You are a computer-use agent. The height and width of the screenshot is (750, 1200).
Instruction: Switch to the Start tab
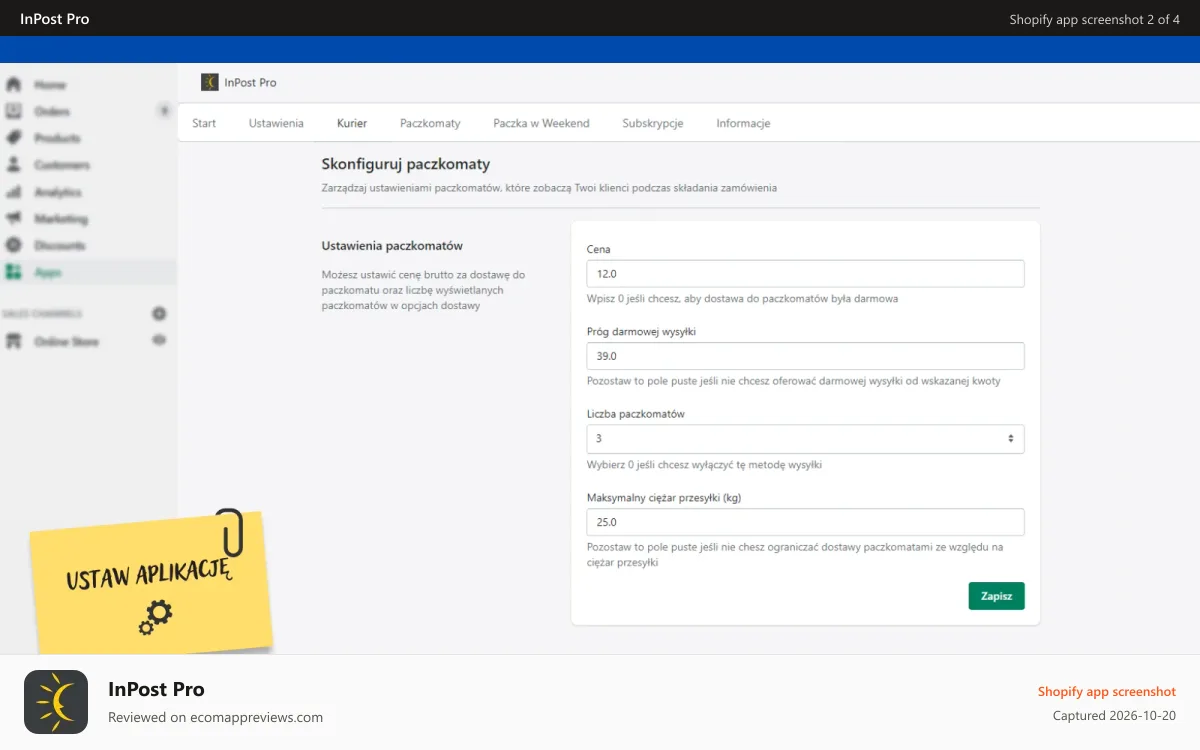(x=204, y=123)
